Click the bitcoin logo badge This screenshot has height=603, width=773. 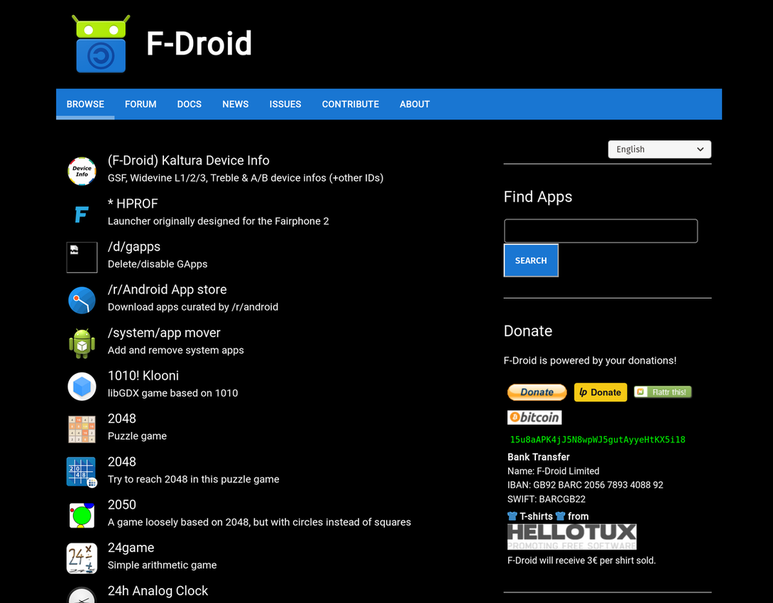coord(534,418)
